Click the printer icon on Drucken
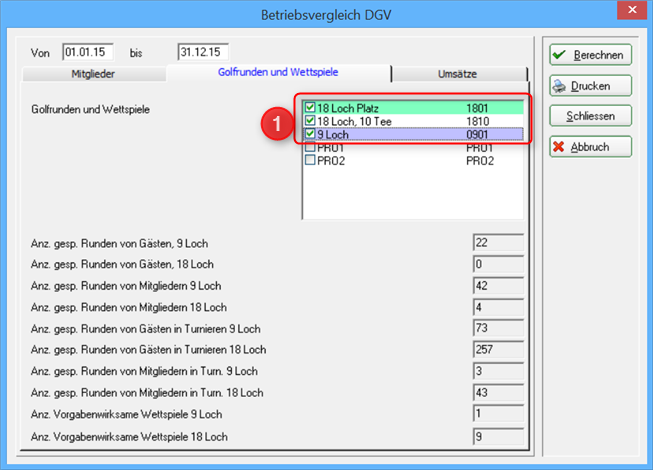 click(x=559, y=86)
